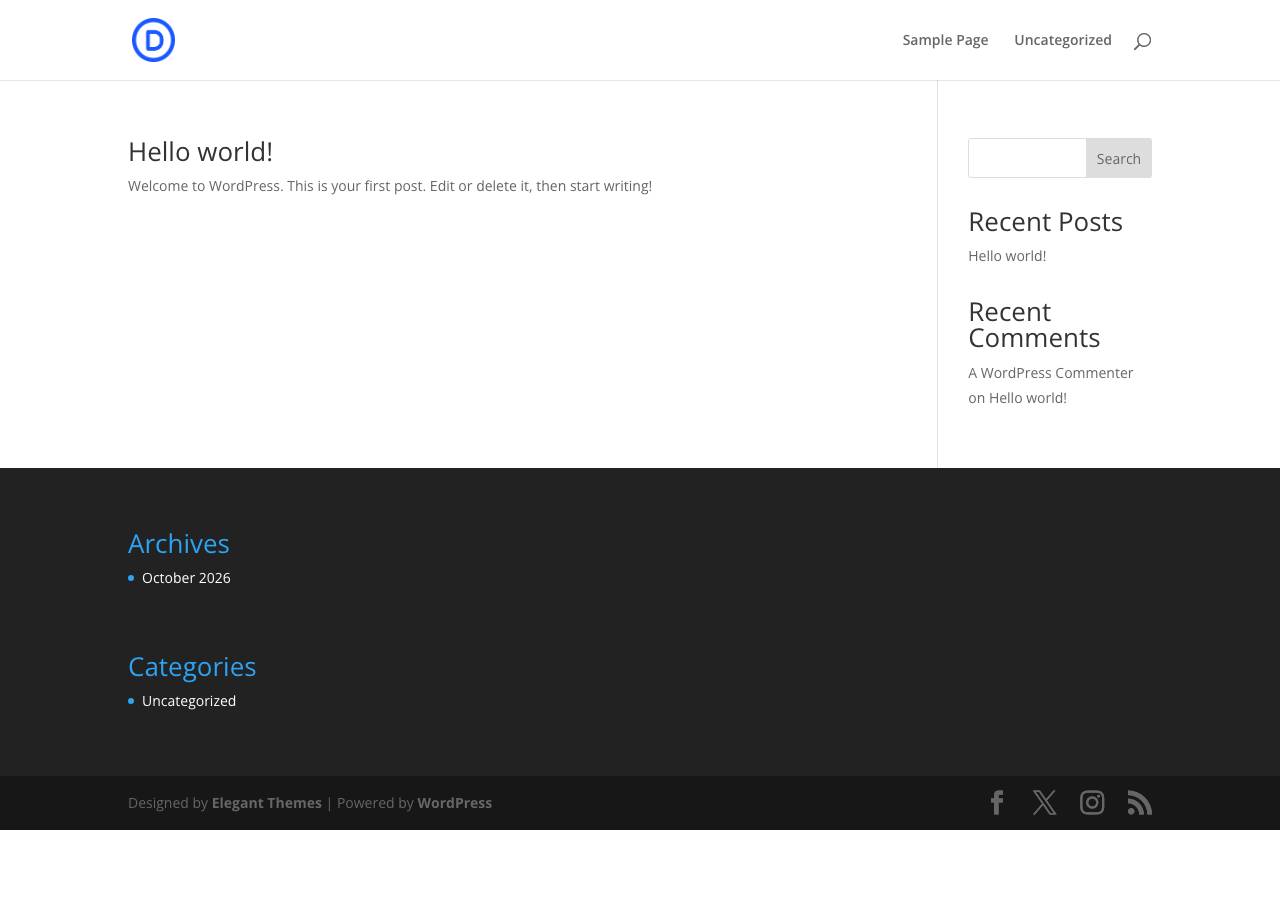This screenshot has width=1280, height=900.
Task: Open the "Hello world!" post title
Action: click(x=200, y=151)
